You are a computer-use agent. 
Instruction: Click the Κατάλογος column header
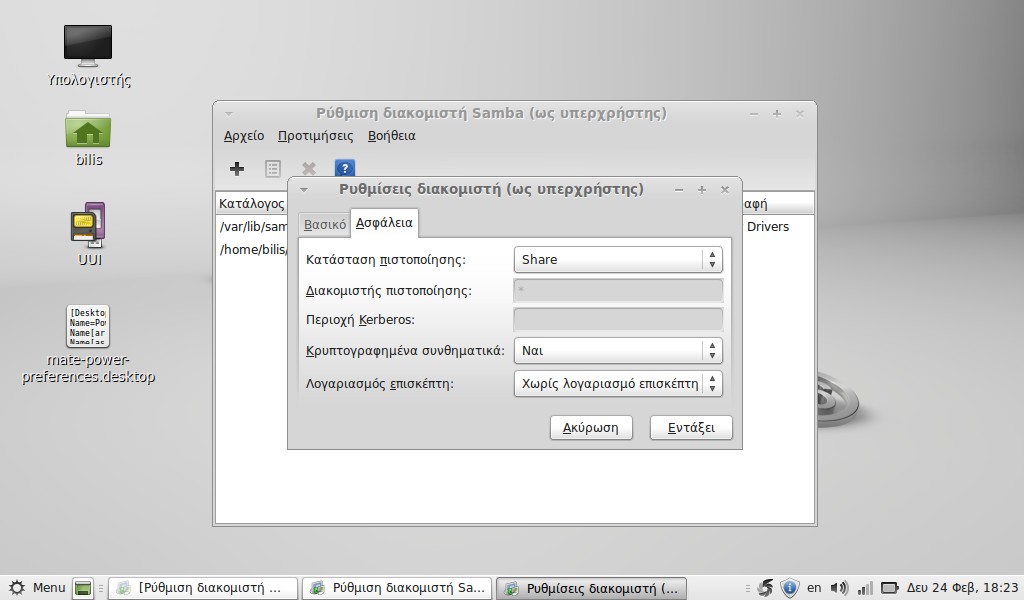tap(251, 204)
